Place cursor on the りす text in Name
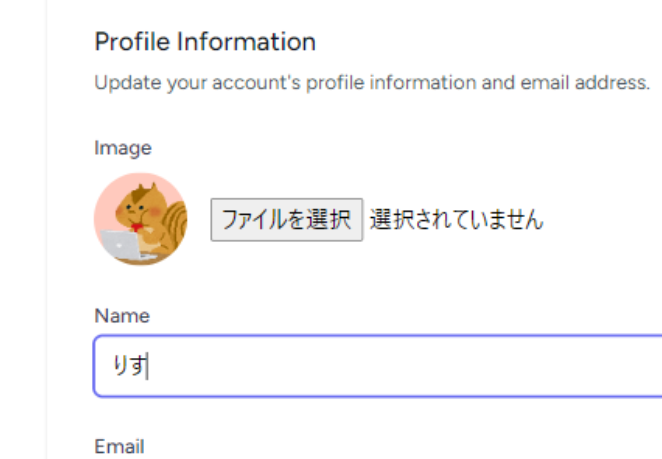The height and width of the screenshot is (459, 662). point(131,367)
